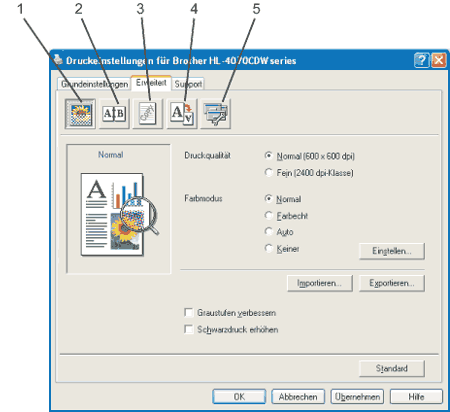The height and width of the screenshot is (412, 450).
Task: Open the Copy watermark settings icon
Action: 148,114
